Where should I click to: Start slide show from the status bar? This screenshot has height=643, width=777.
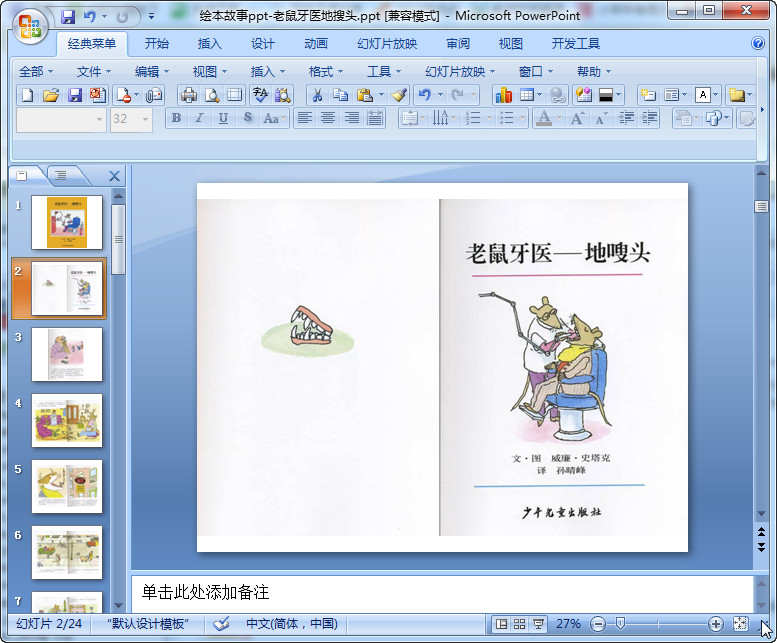point(538,624)
